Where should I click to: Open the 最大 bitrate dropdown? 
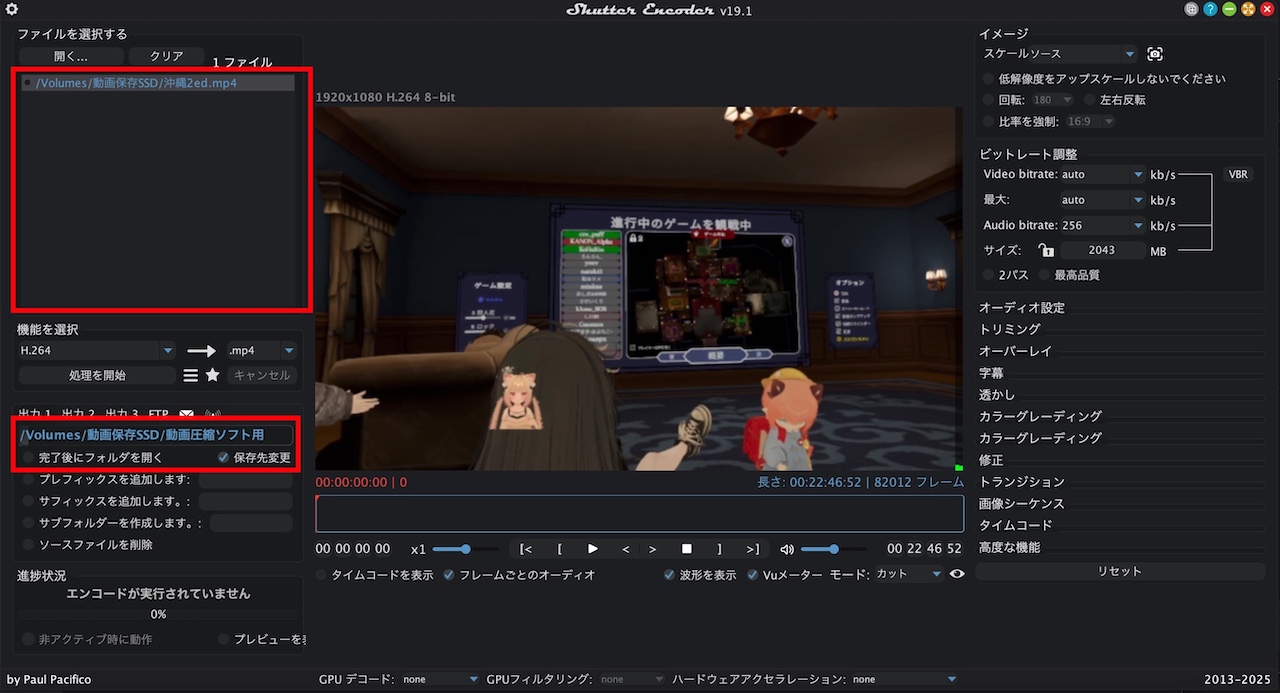pos(1102,200)
